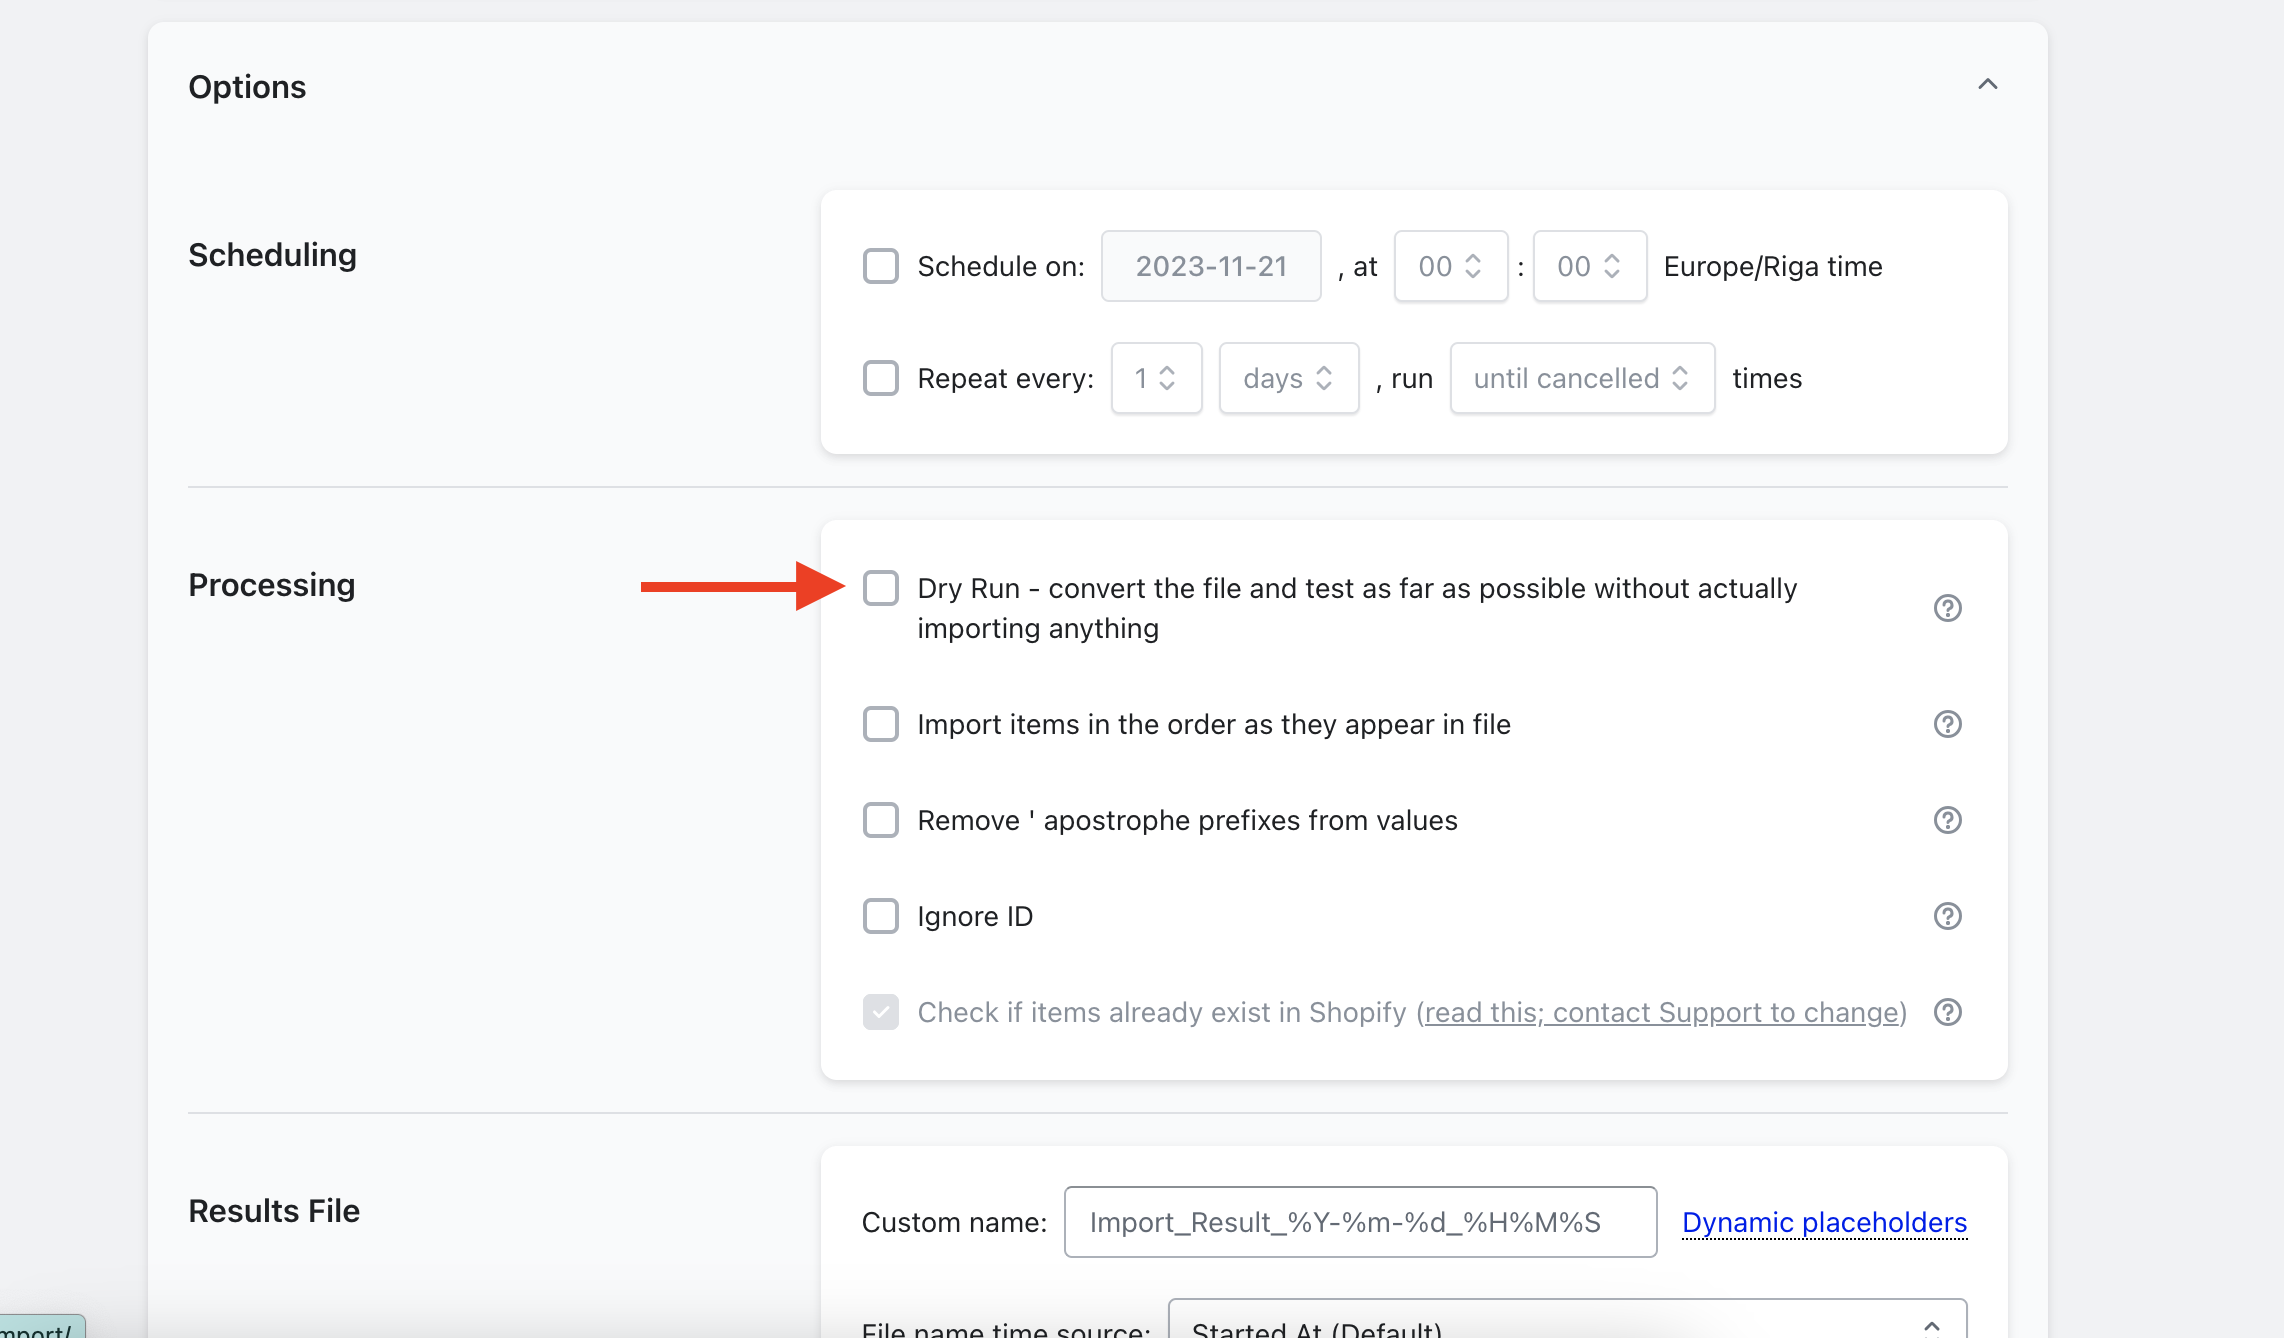Click help icon next to Dry Run option

tap(1947, 608)
